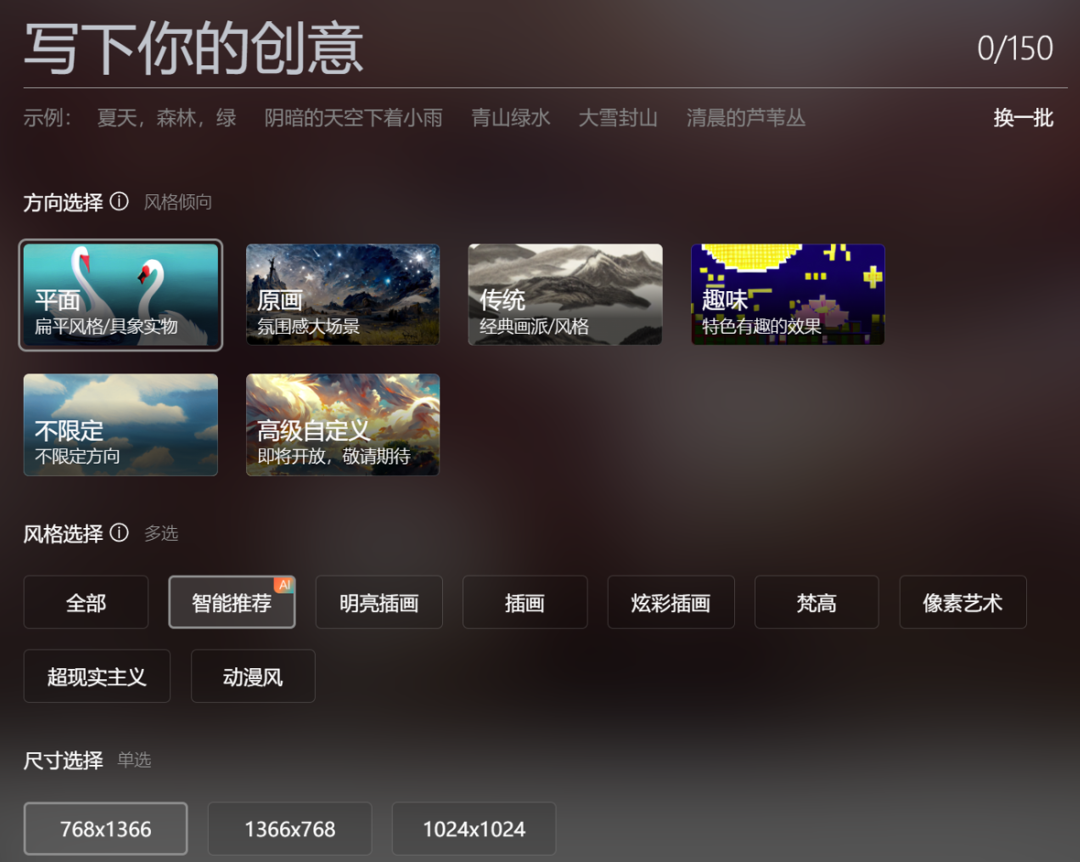This screenshot has width=1080, height=862.
Task: Click the info icon beside 风格选择
Action: pyautogui.click(x=119, y=534)
